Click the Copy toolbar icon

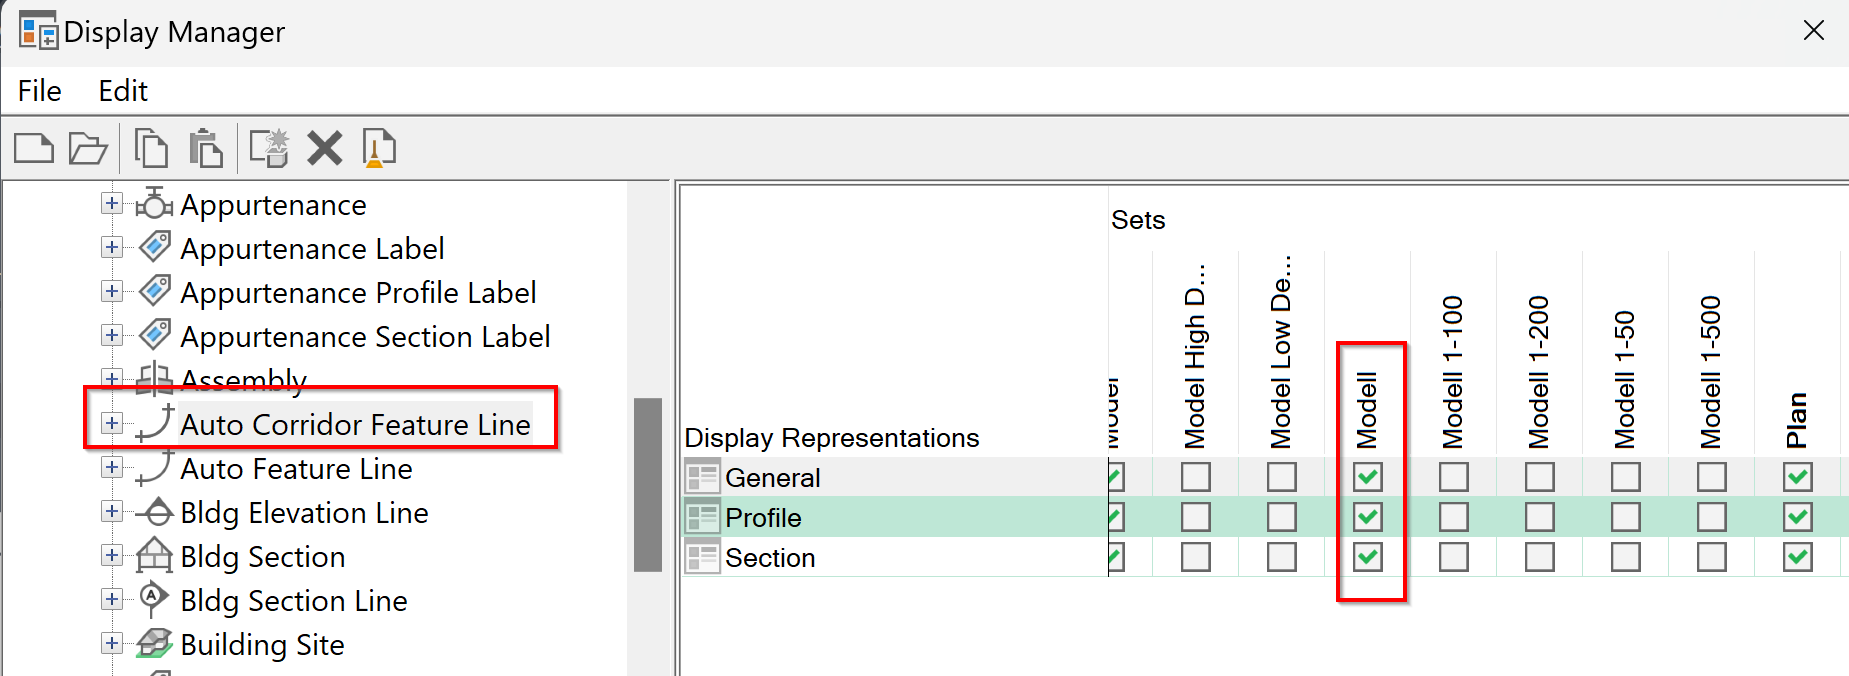[151, 149]
